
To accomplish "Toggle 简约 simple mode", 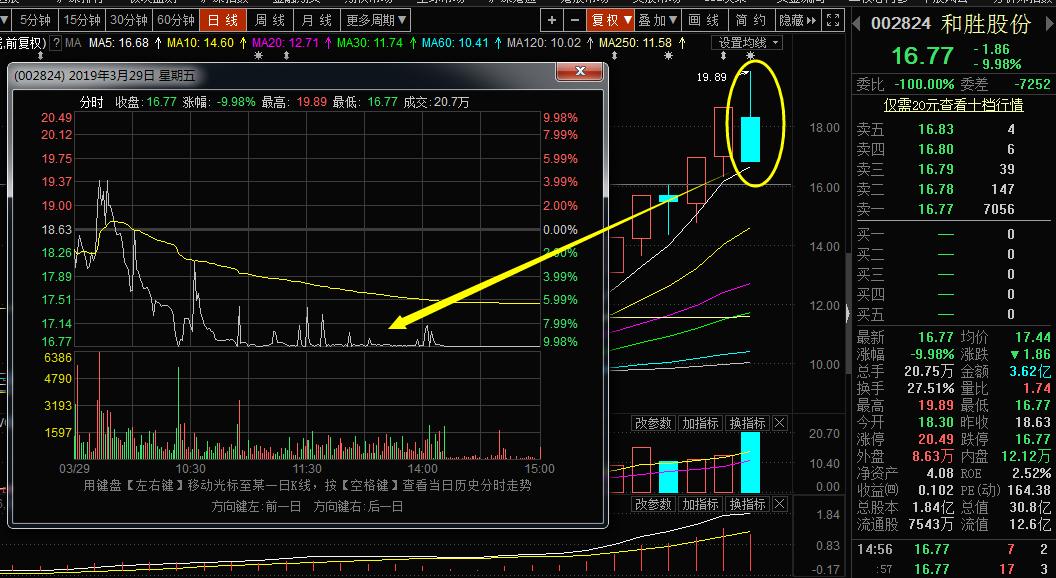I will 751,20.
